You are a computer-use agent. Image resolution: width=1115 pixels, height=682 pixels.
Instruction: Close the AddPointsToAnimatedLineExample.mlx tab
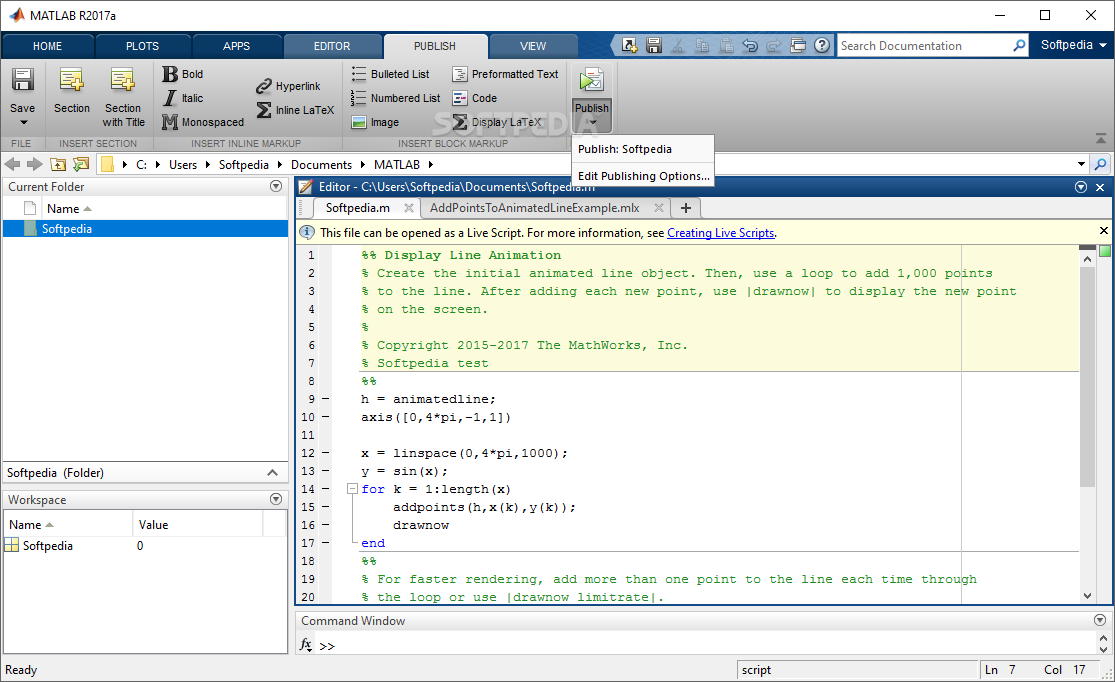click(658, 208)
